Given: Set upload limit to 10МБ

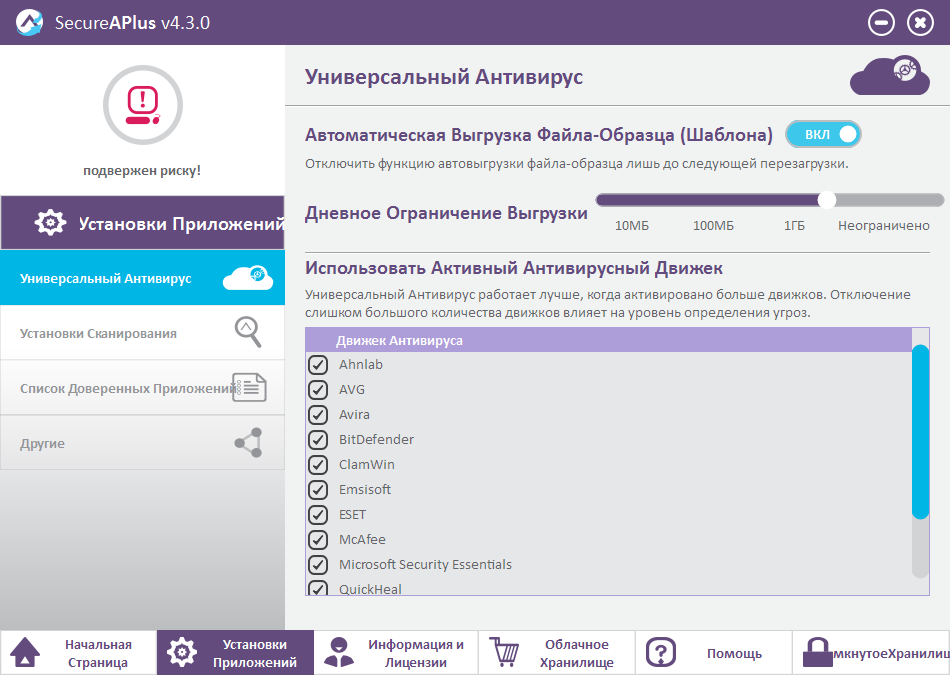Looking at the screenshot, I should coord(631,225).
